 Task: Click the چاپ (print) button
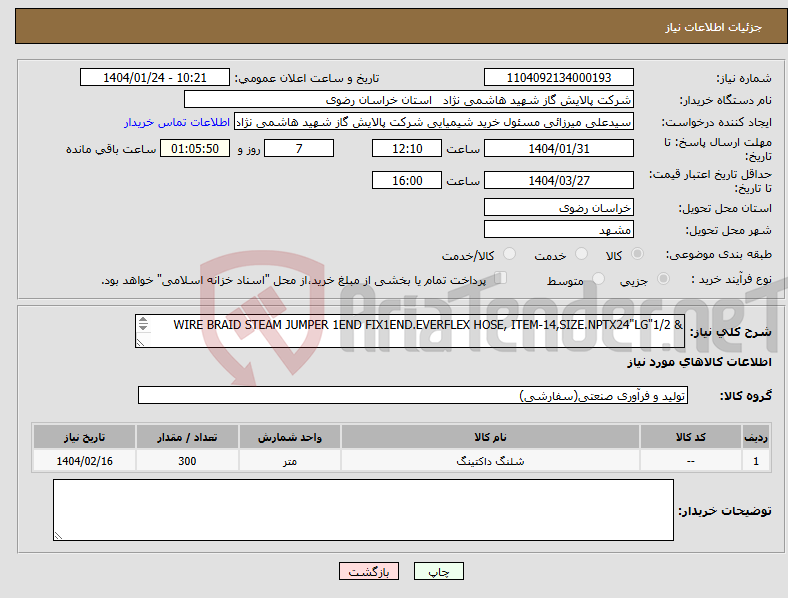[x=438, y=571]
